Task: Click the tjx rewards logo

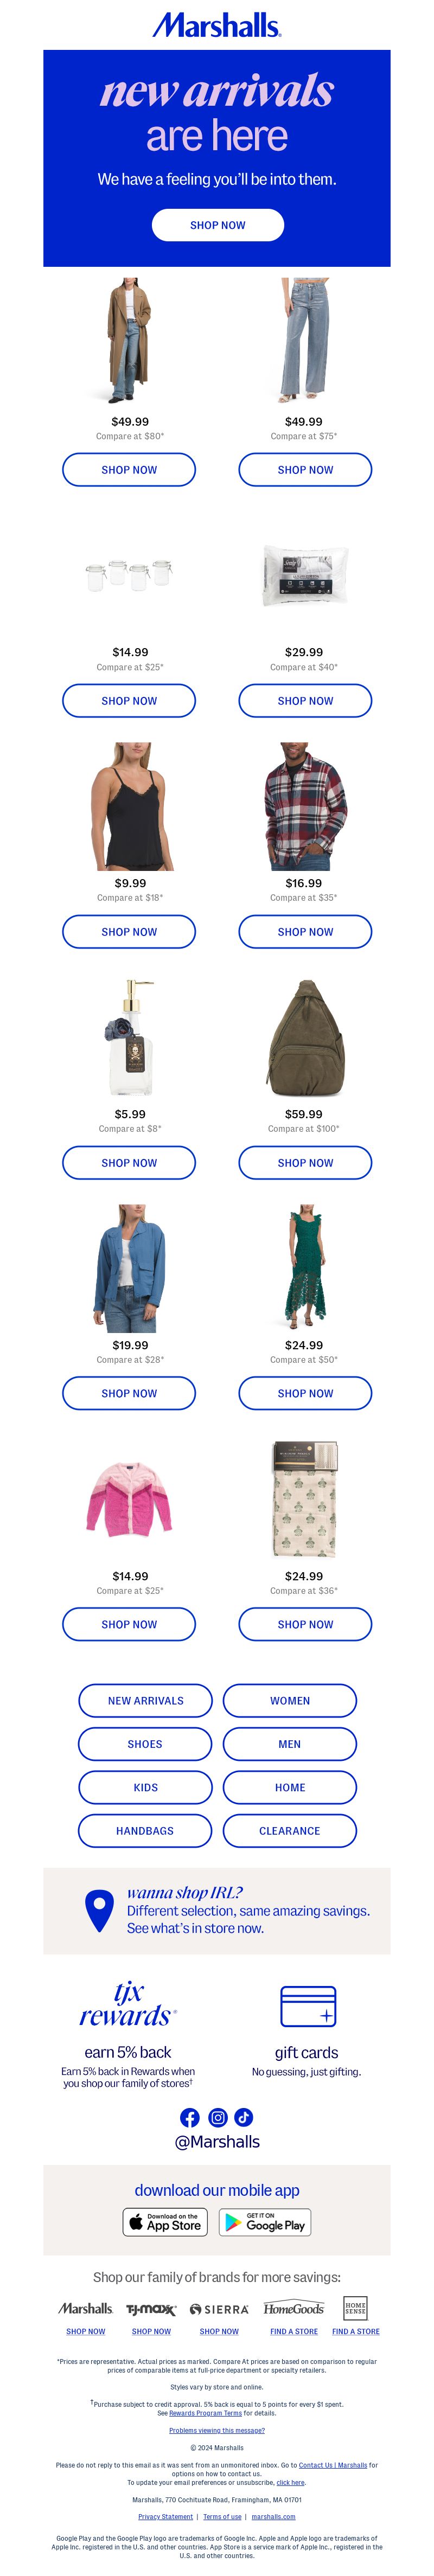Action: coord(128,2005)
